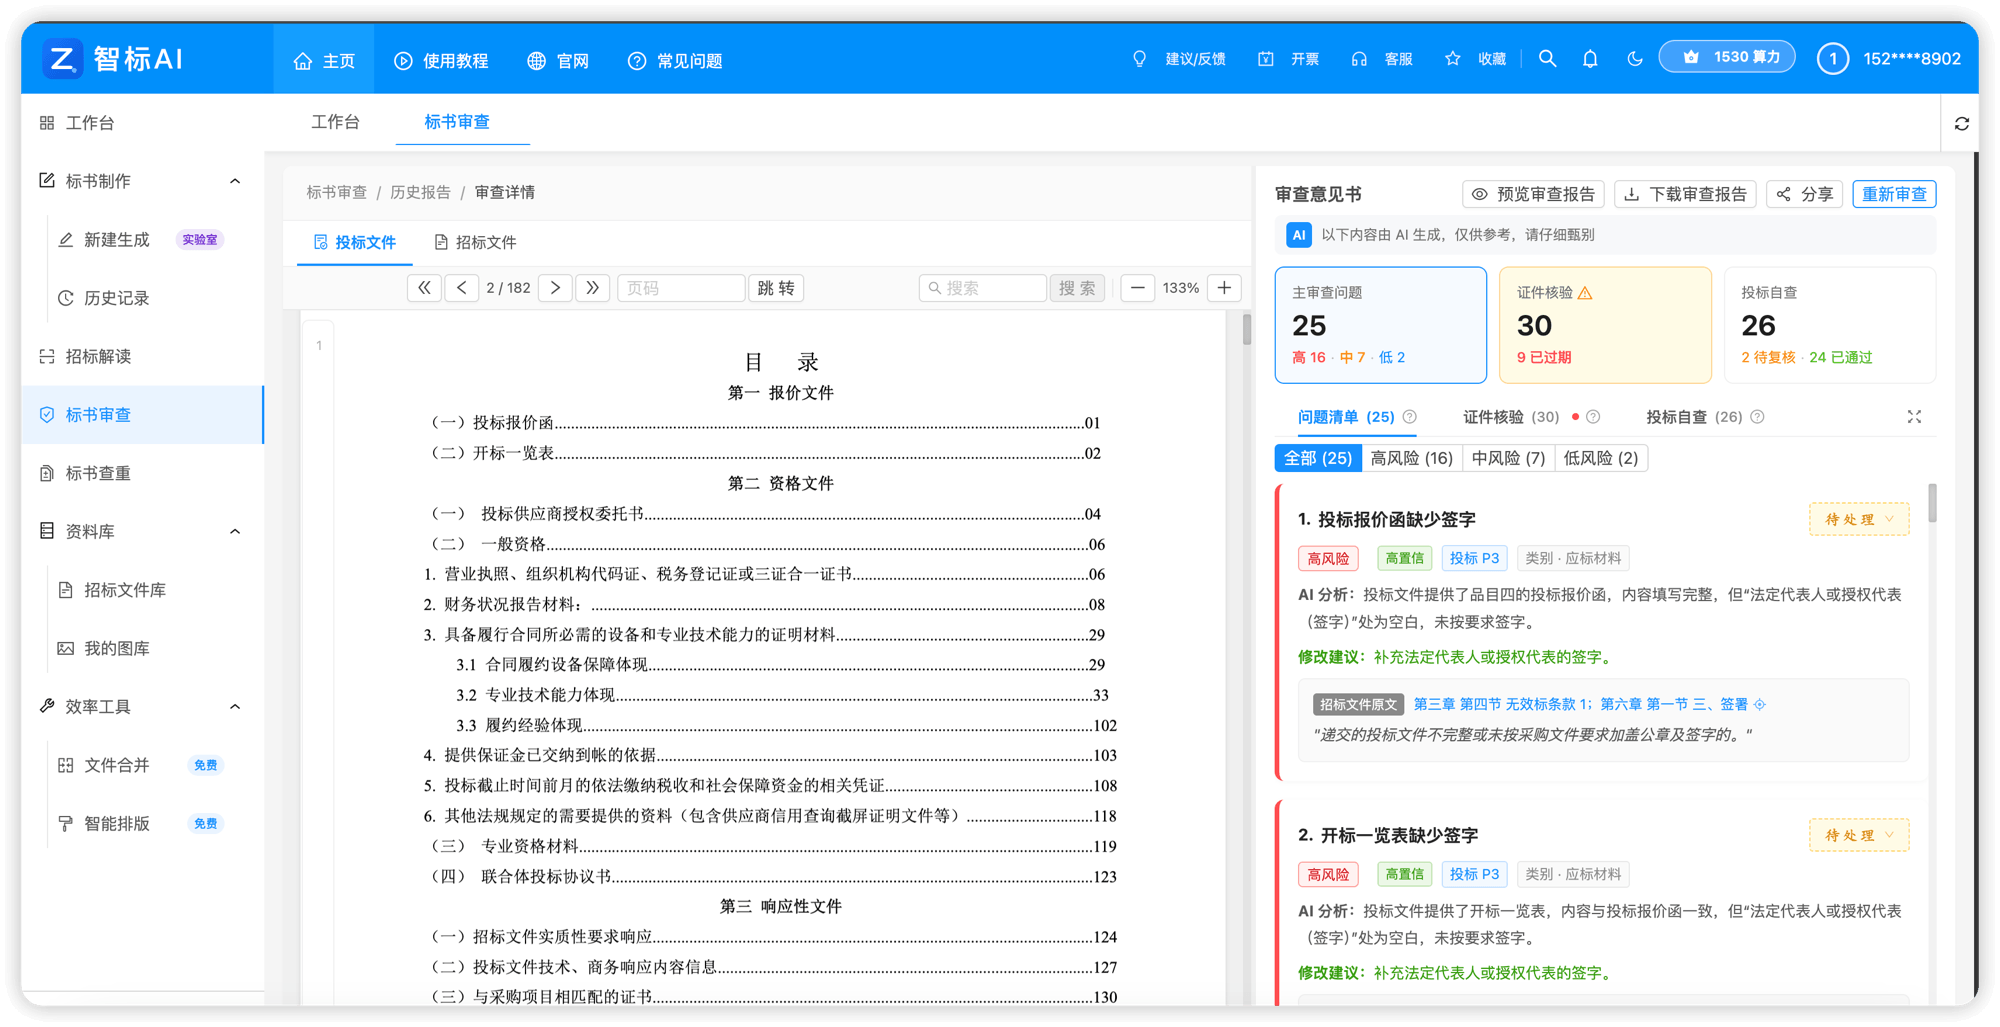Open 待处理 status dropdown for issue 1
This screenshot has width=2000, height=1027.
[x=1859, y=519]
